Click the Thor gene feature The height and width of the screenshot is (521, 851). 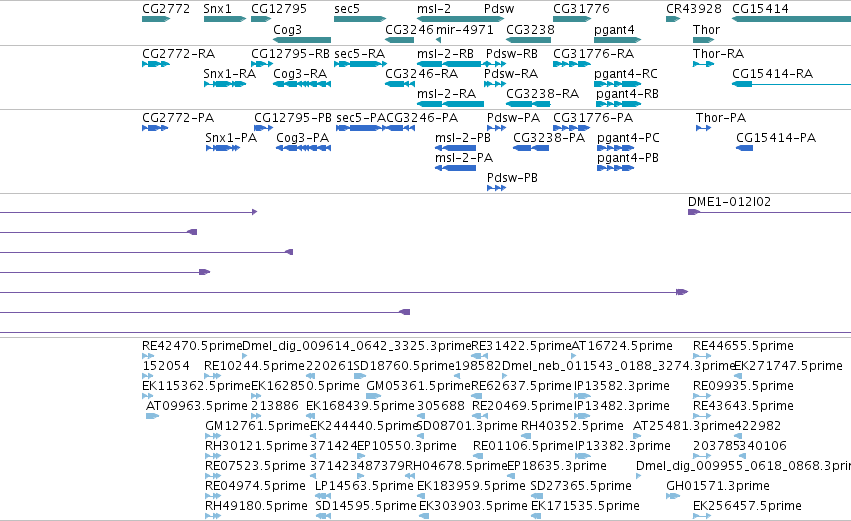pyautogui.click(x=703, y=40)
